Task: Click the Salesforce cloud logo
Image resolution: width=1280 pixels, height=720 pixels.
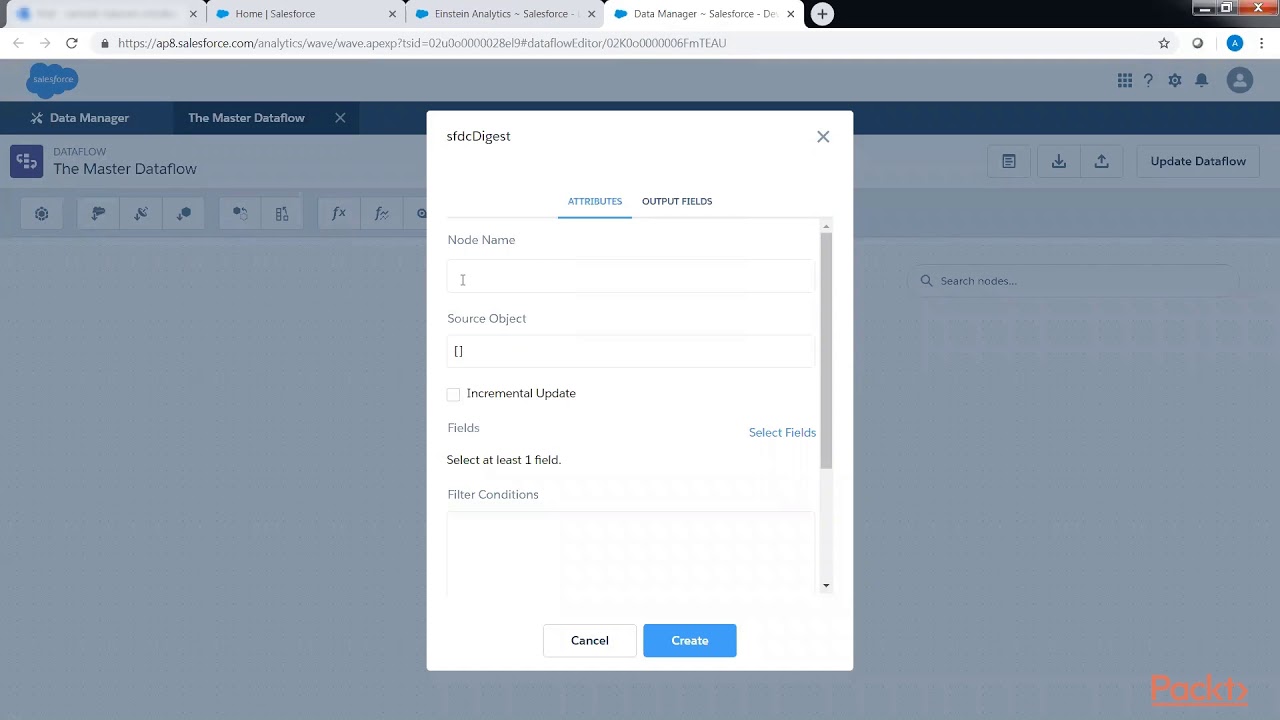Action: [x=52, y=80]
